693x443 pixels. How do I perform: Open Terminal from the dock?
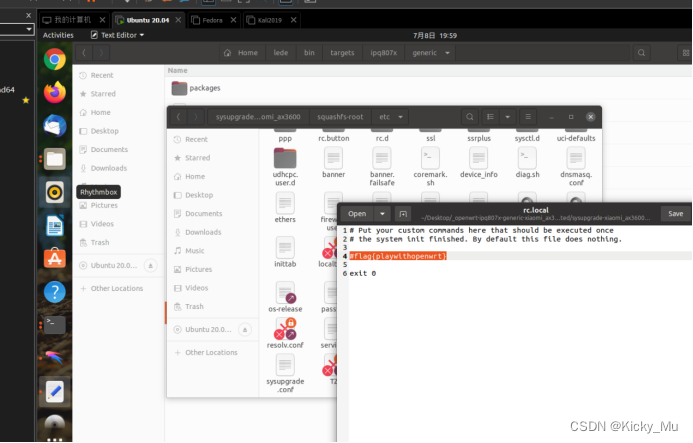[x=55, y=325]
